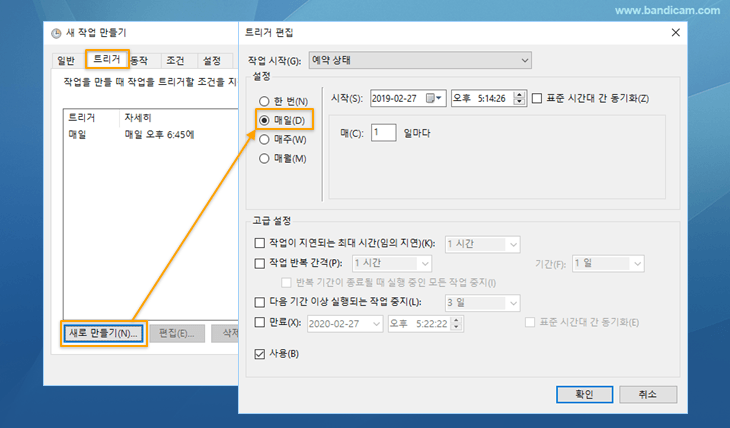Open the calendar picker beside 2019-02-27
Image resolution: width=730 pixels, height=428 pixels.
pos(434,98)
